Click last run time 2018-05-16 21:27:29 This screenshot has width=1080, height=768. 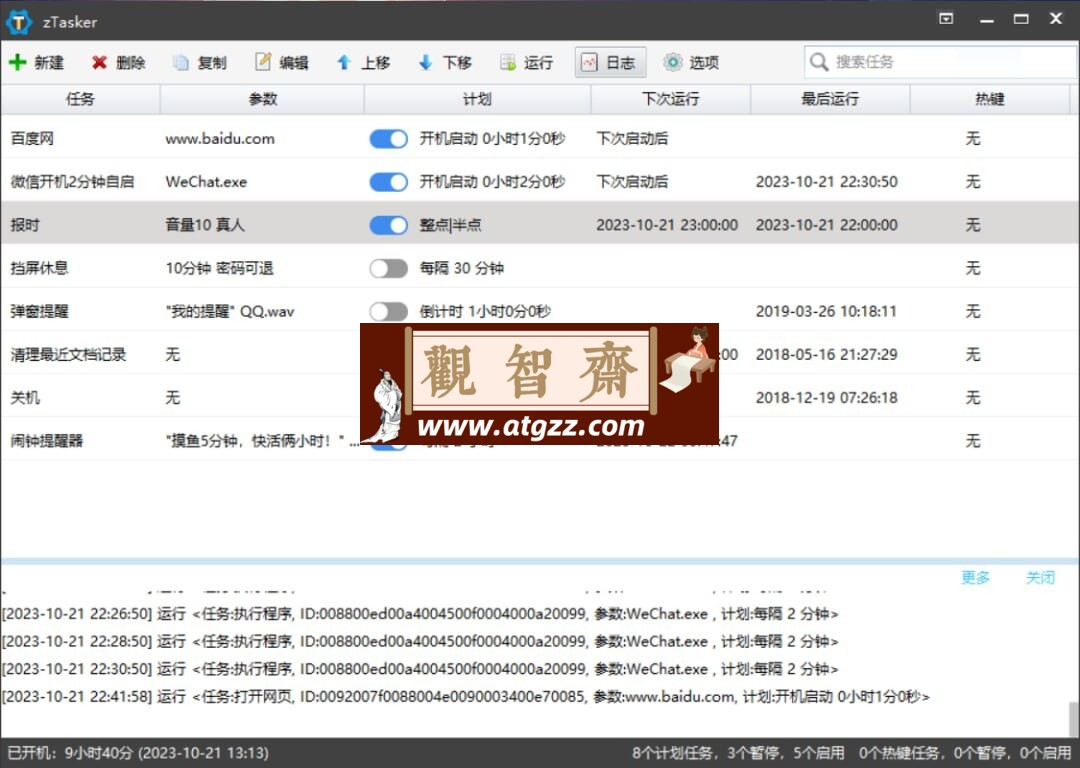[x=827, y=355]
